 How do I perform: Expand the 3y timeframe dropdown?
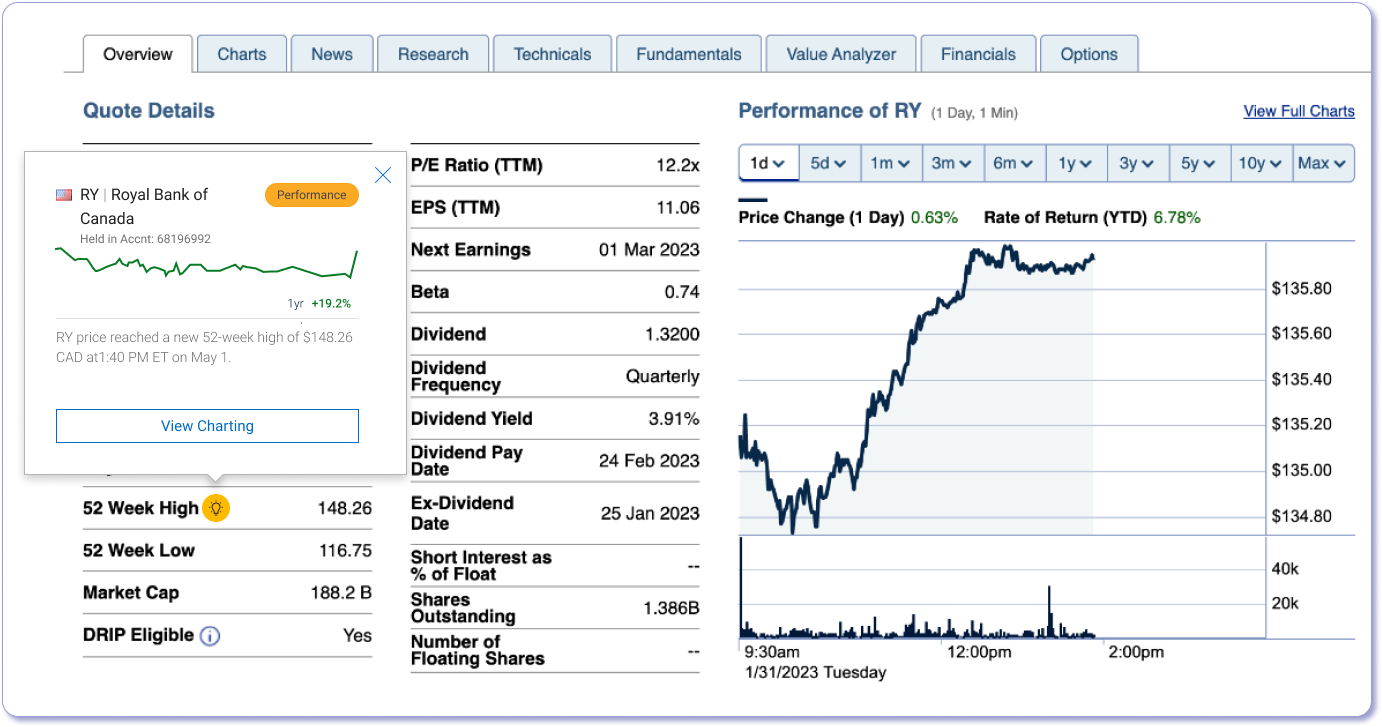(x=1138, y=163)
